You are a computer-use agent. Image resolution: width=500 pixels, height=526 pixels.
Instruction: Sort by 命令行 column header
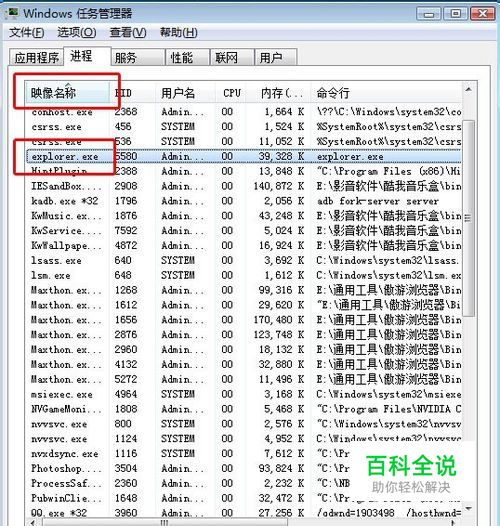[386, 93]
